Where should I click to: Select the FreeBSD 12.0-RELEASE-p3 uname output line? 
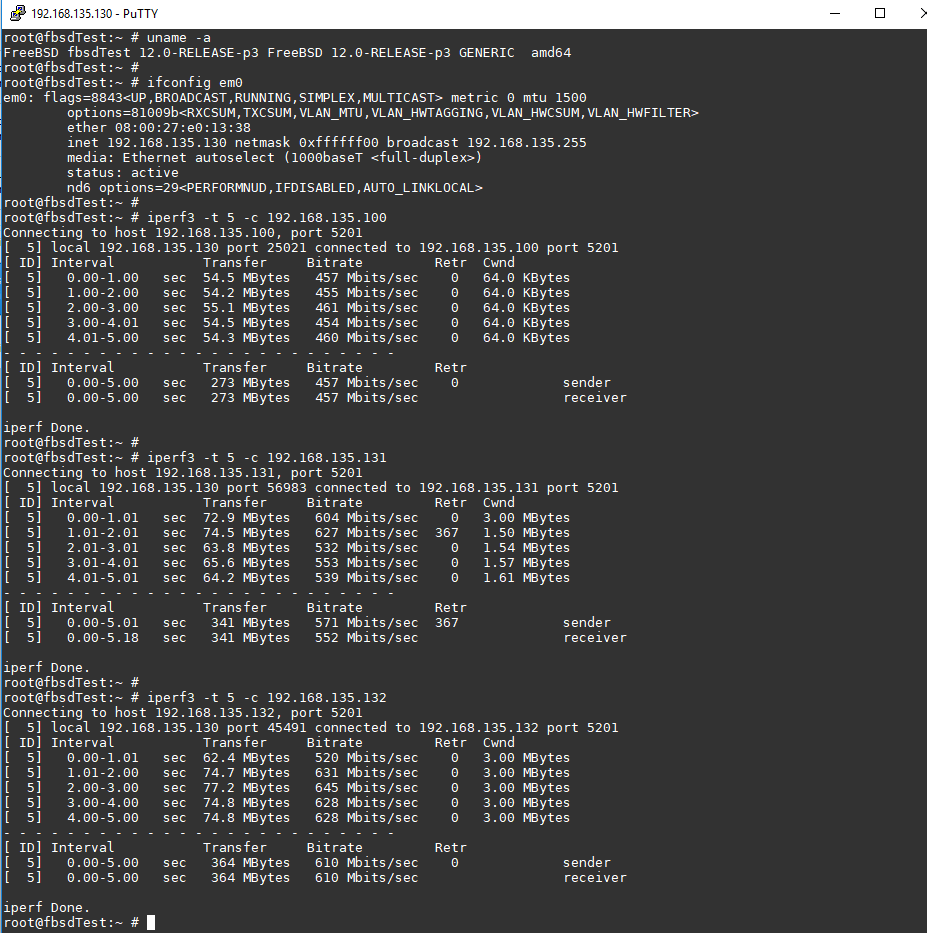coord(287,52)
